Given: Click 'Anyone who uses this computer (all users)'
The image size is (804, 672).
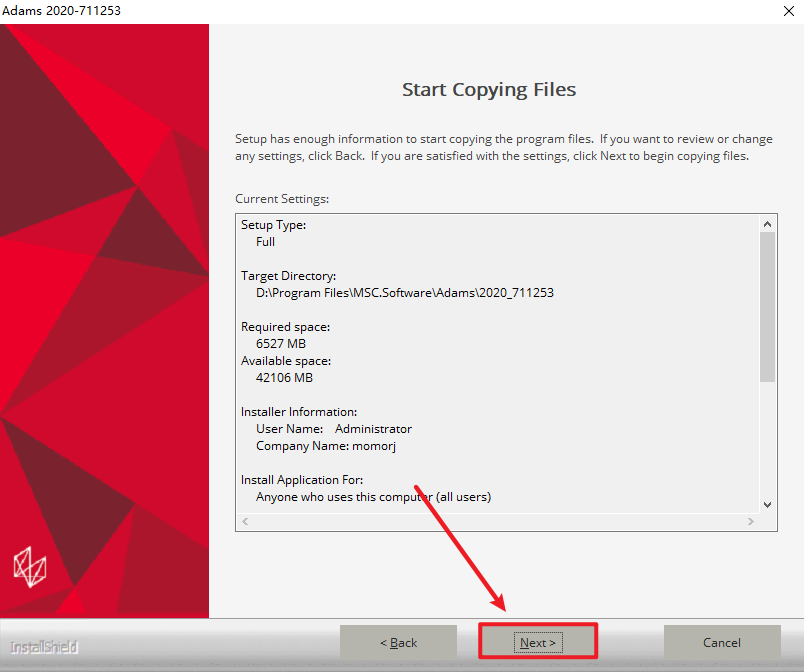Looking at the screenshot, I should coord(373,497).
